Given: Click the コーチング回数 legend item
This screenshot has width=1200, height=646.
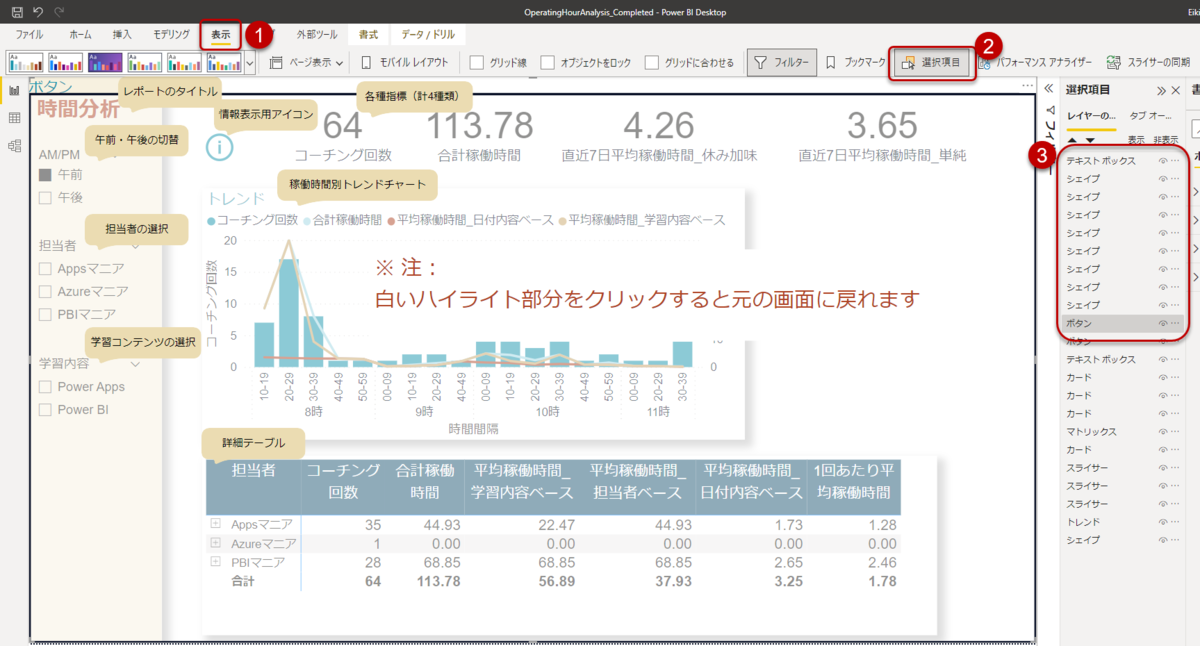Looking at the screenshot, I should [253, 220].
